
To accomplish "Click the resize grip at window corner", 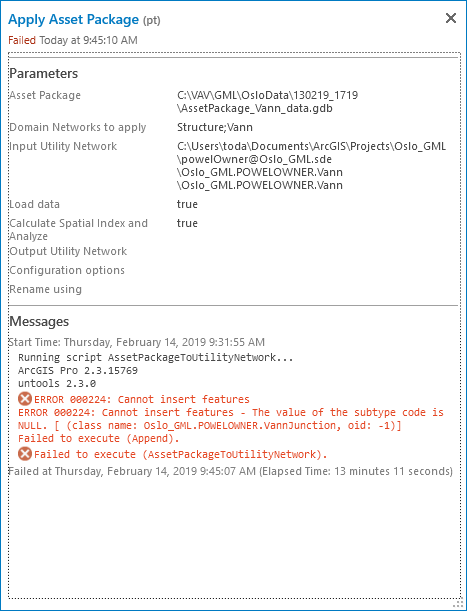I will 458,602.
